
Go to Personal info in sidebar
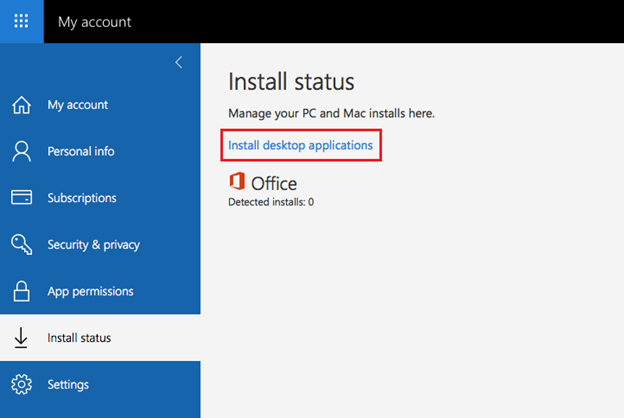(100, 151)
